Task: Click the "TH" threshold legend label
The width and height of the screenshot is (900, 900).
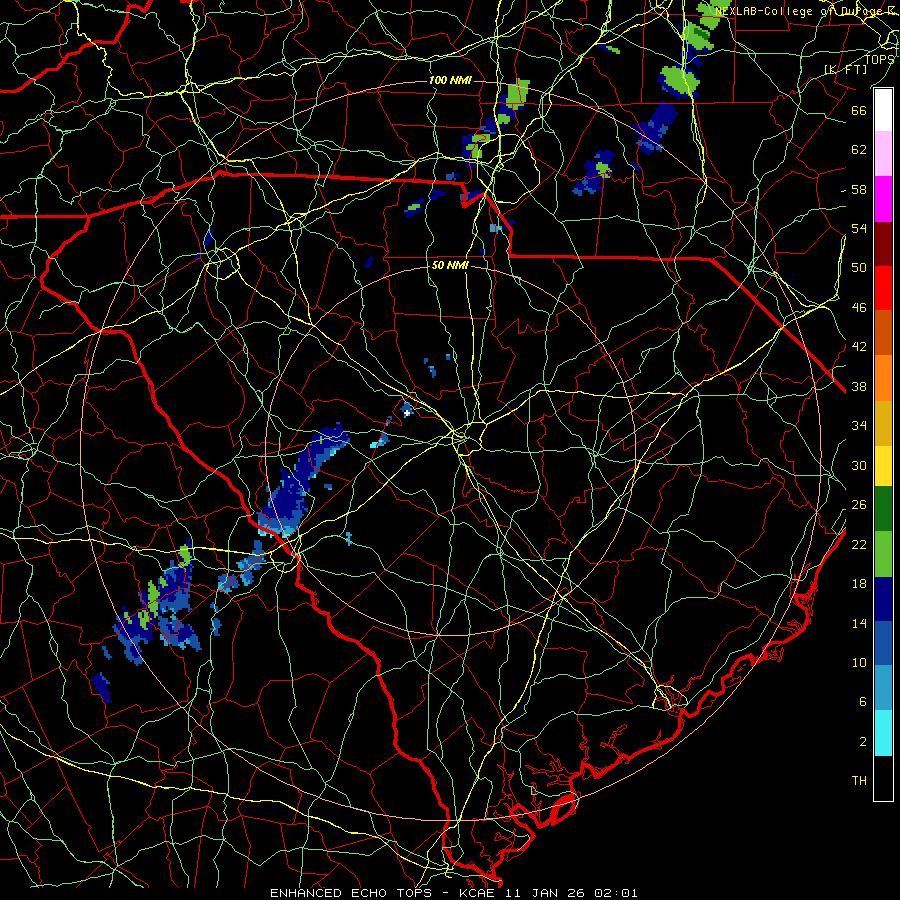Action: coord(859,781)
